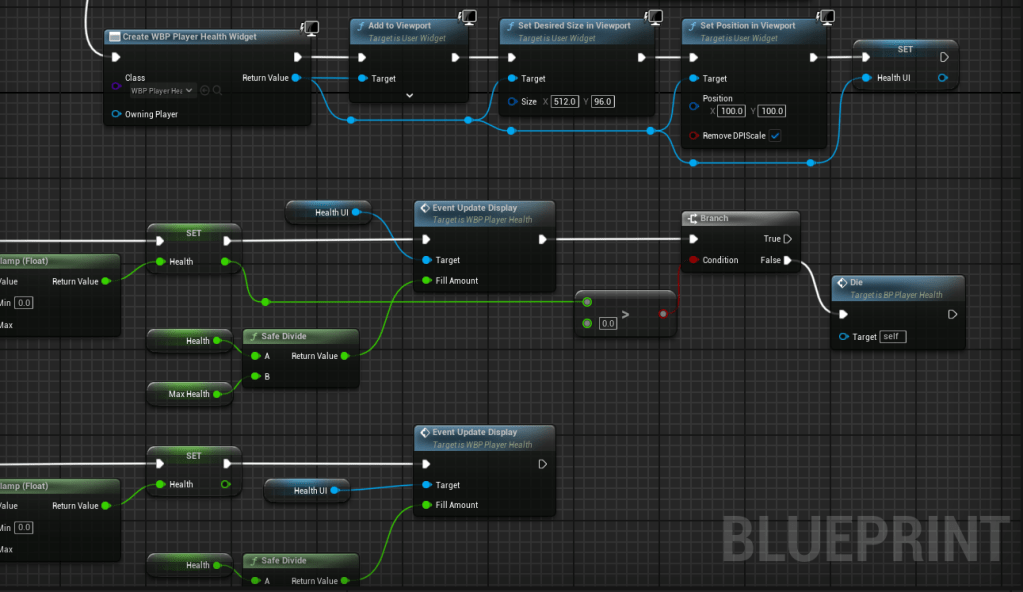Click the Owning Player input pin

click(116, 114)
